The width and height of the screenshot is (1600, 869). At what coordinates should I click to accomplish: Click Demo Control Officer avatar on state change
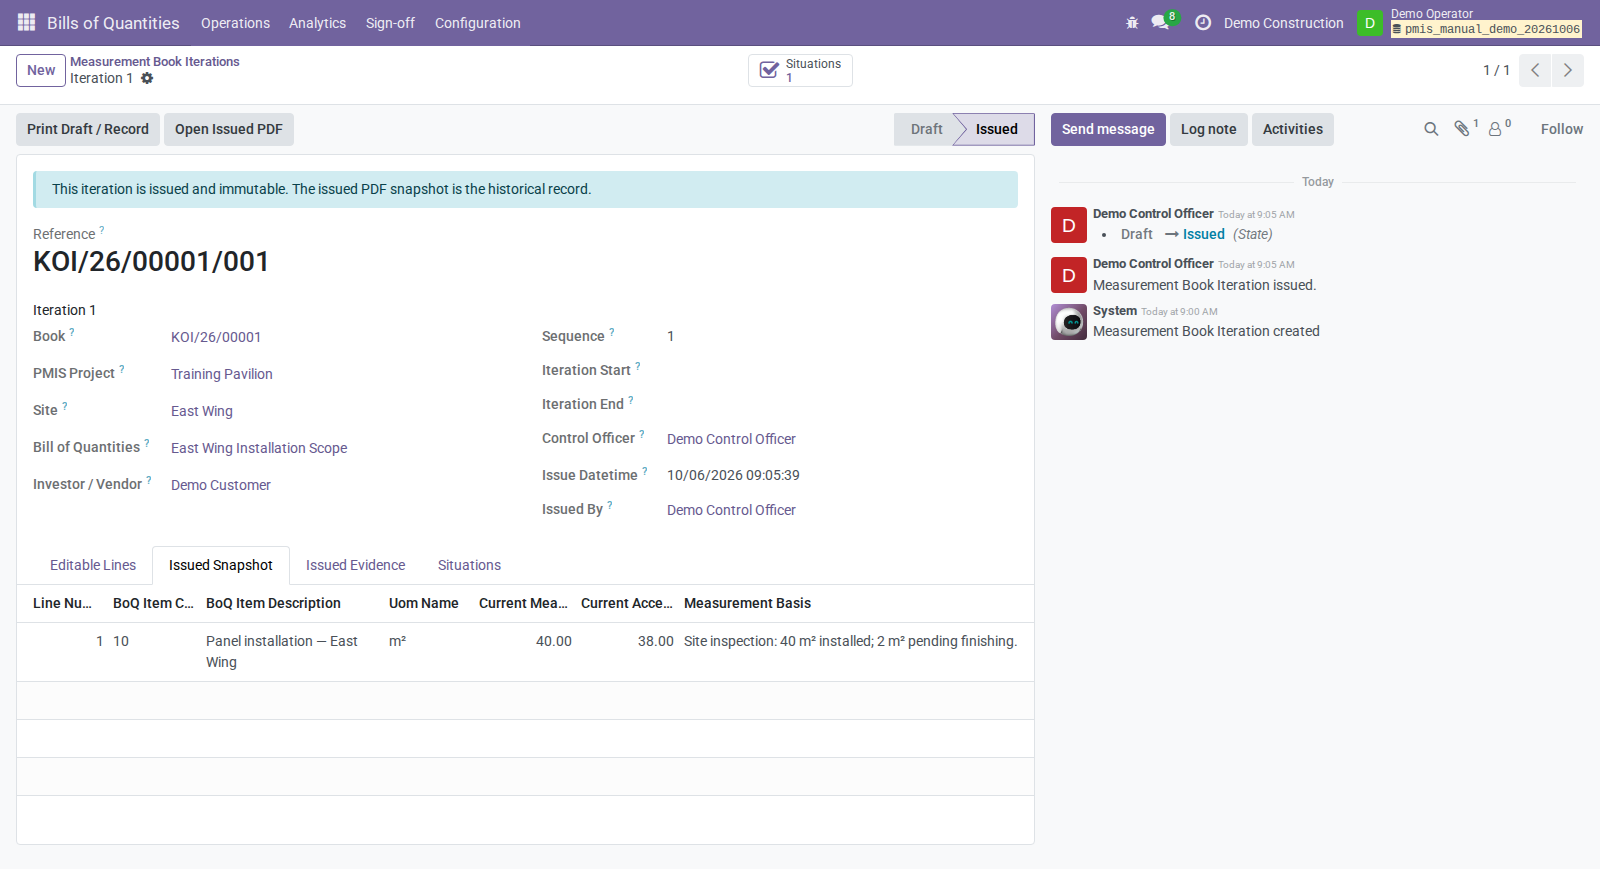[1069, 225]
